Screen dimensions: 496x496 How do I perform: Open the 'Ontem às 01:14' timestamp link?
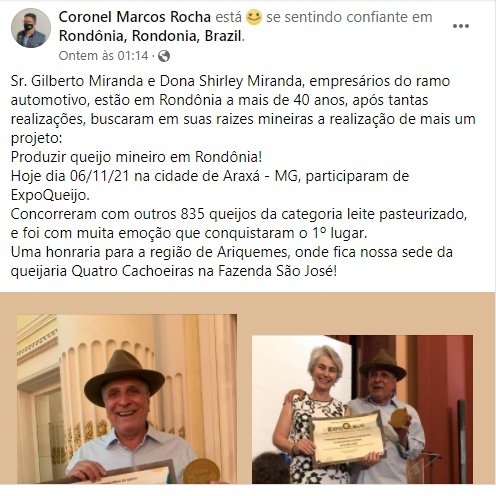(x=103, y=56)
